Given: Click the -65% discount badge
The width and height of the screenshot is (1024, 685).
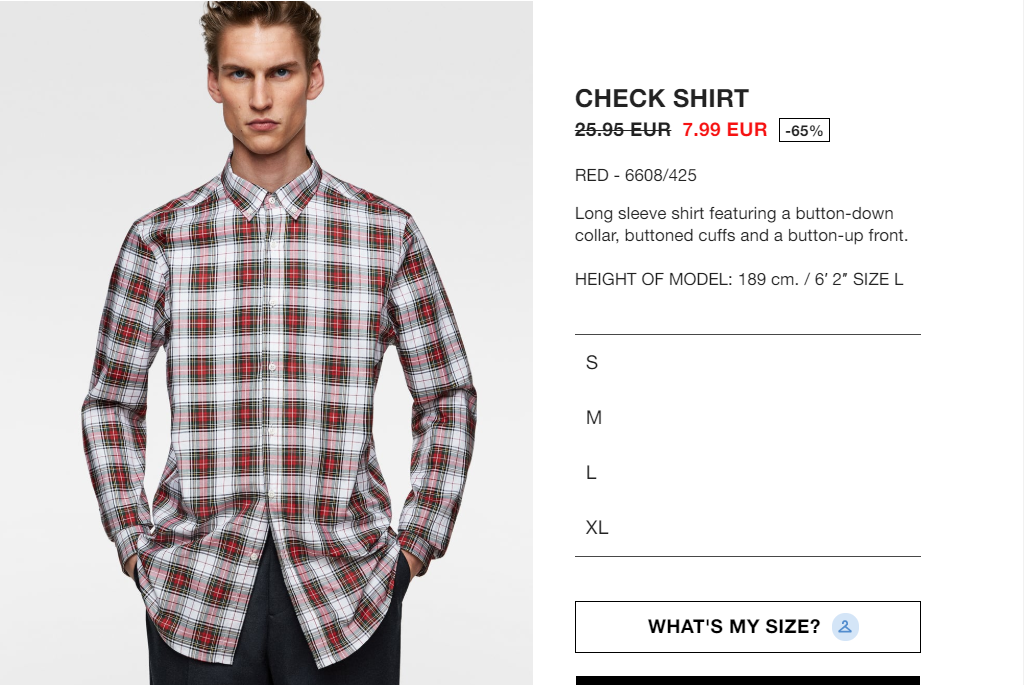Looking at the screenshot, I should [804, 130].
